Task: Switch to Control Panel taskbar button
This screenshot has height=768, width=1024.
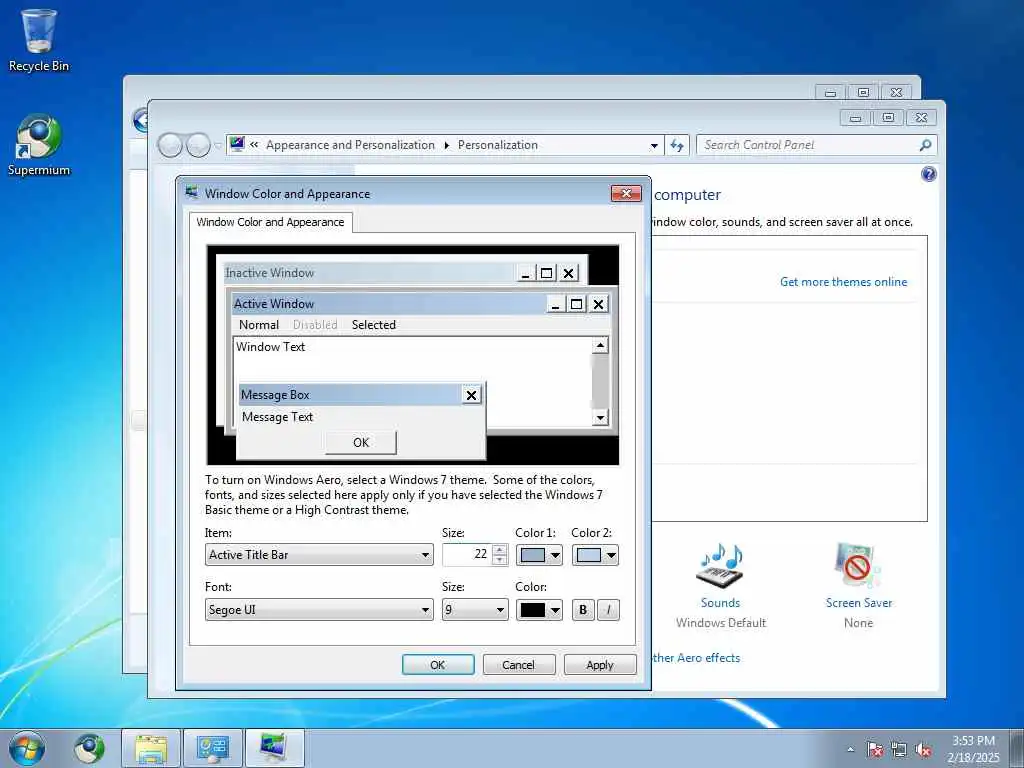Action: (x=212, y=748)
